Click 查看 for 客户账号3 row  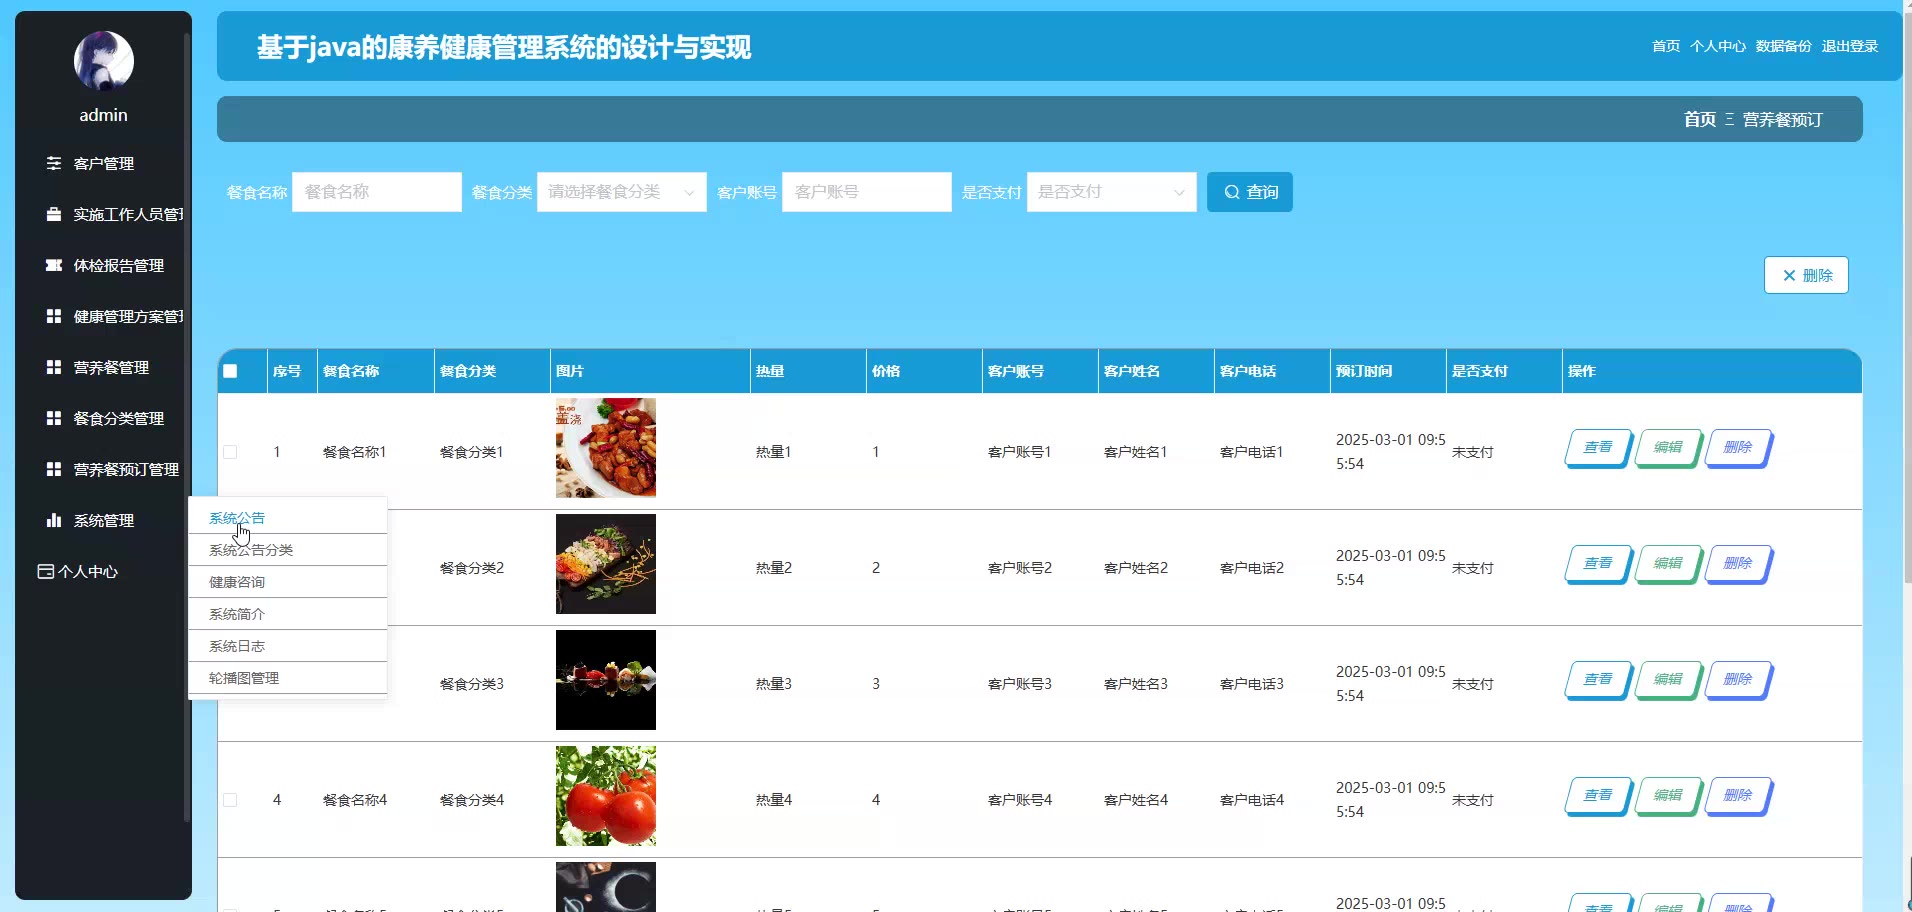pyautogui.click(x=1598, y=680)
